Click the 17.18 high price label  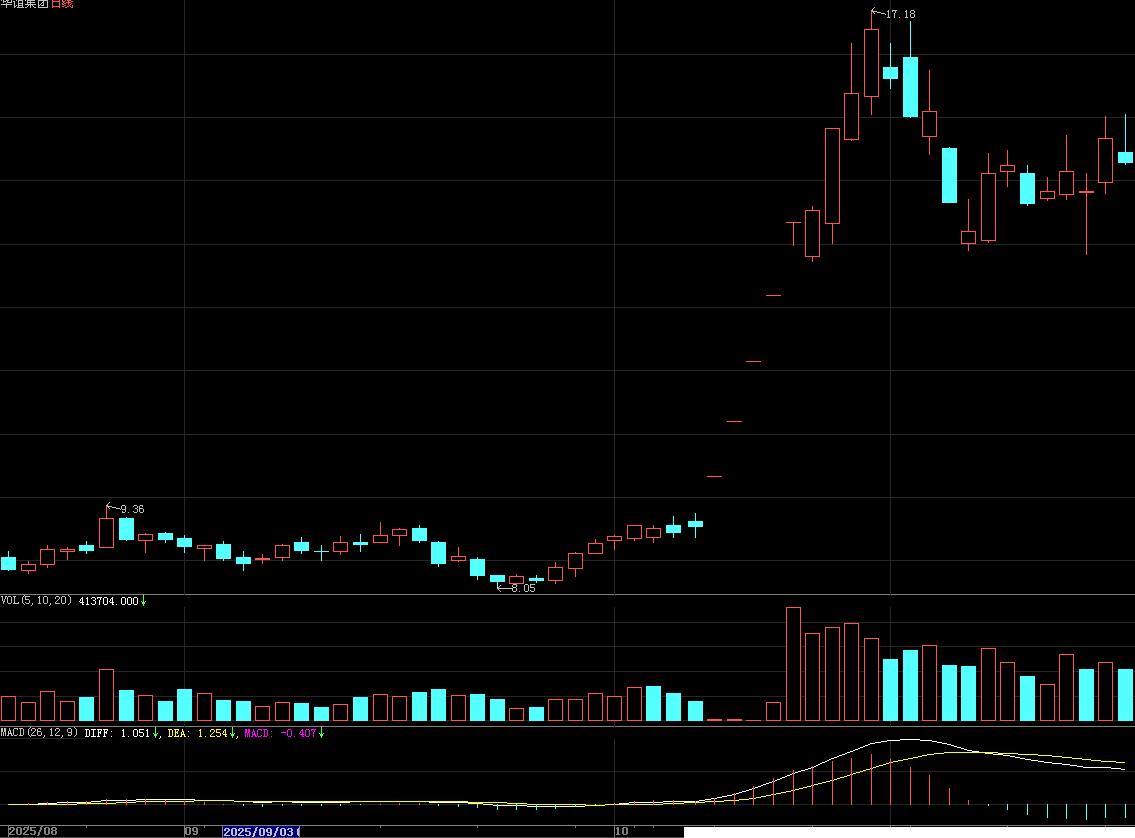tap(900, 14)
